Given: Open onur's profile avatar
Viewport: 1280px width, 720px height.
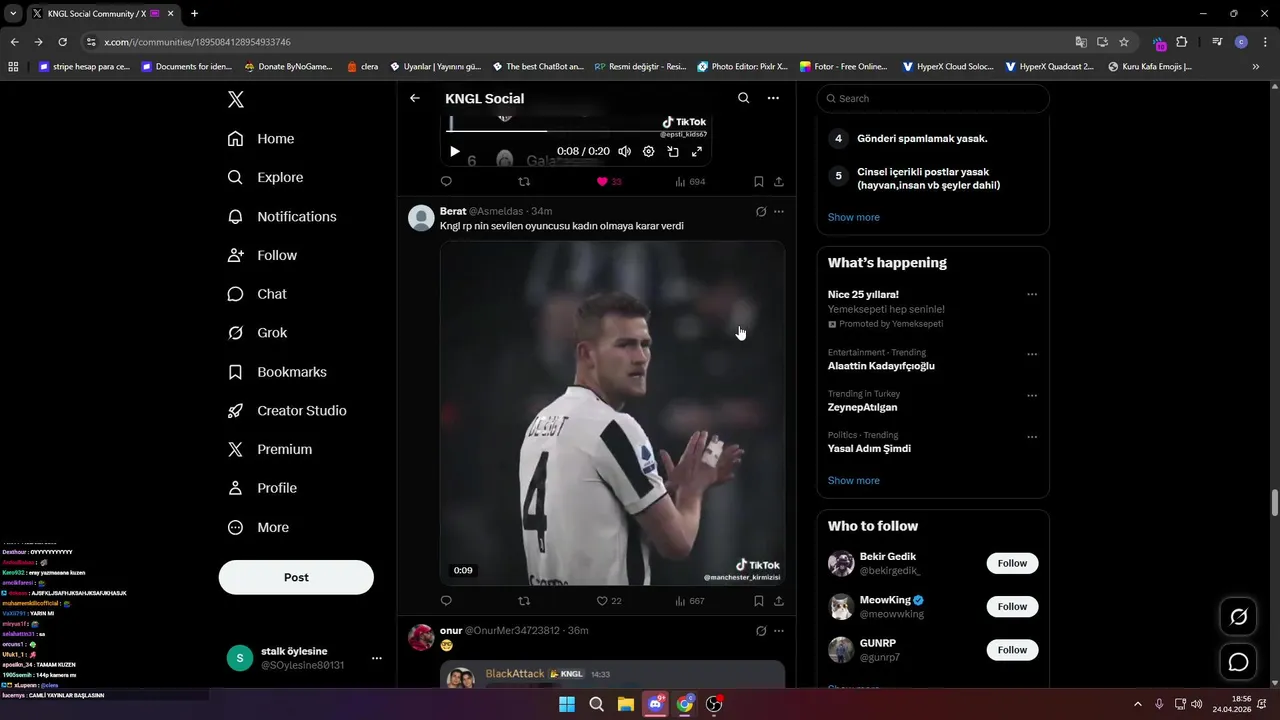Looking at the screenshot, I should click(x=421, y=637).
